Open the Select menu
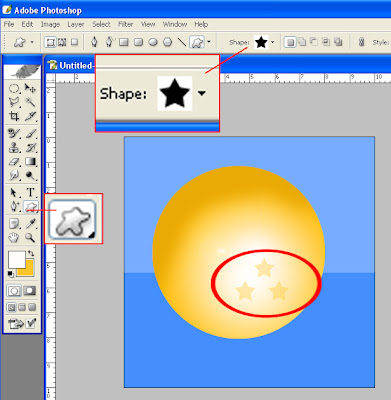This screenshot has width=391, height=400. pyautogui.click(x=101, y=24)
